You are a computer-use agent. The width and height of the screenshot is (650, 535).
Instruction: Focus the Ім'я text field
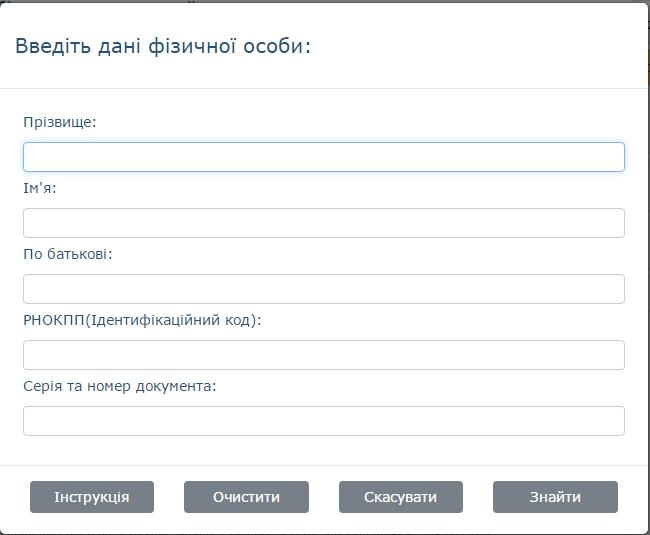pyautogui.click(x=323, y=223)
